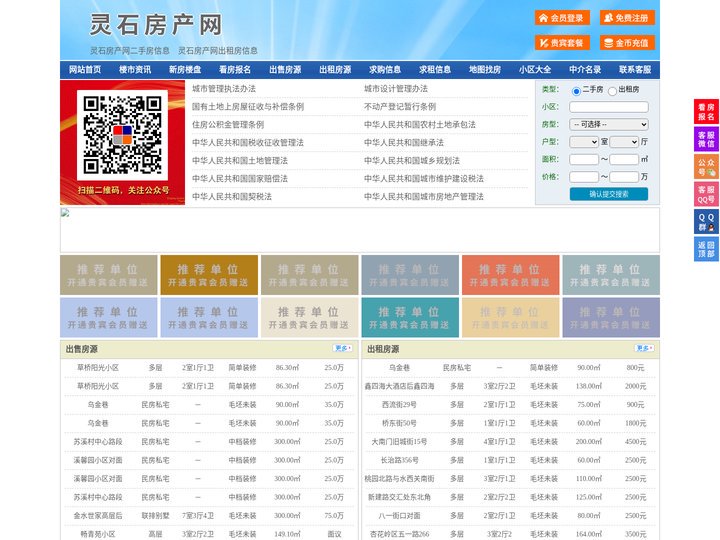Open 中华人民共和国继承法 link

(x=404, y=142)
